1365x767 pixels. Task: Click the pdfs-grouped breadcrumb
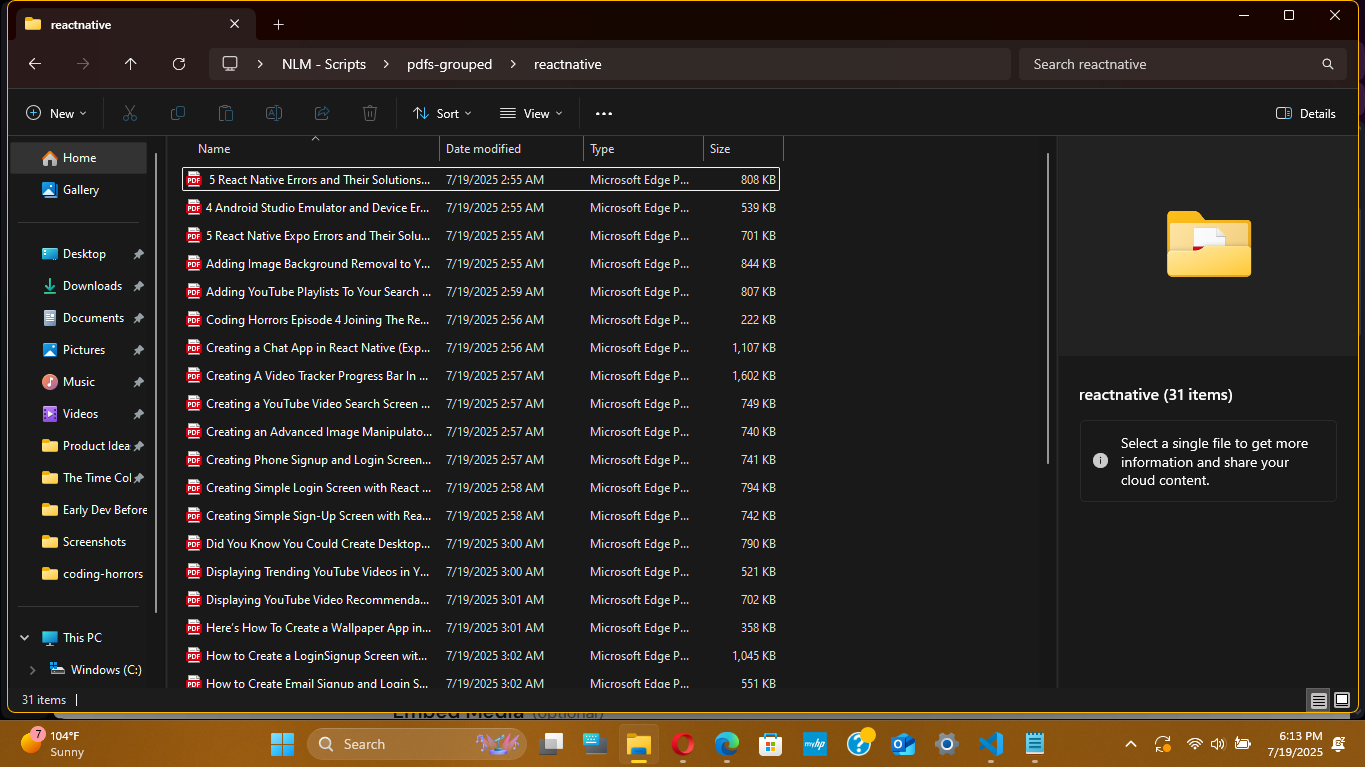[x=449, y=64]
